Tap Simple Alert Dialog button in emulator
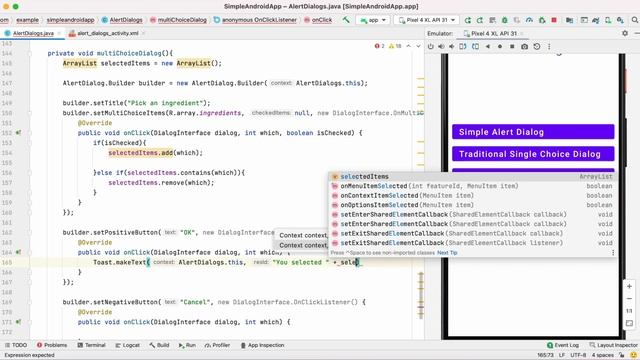Image resolution: width=640 pixels, height=360 pixels. [533, 132]
